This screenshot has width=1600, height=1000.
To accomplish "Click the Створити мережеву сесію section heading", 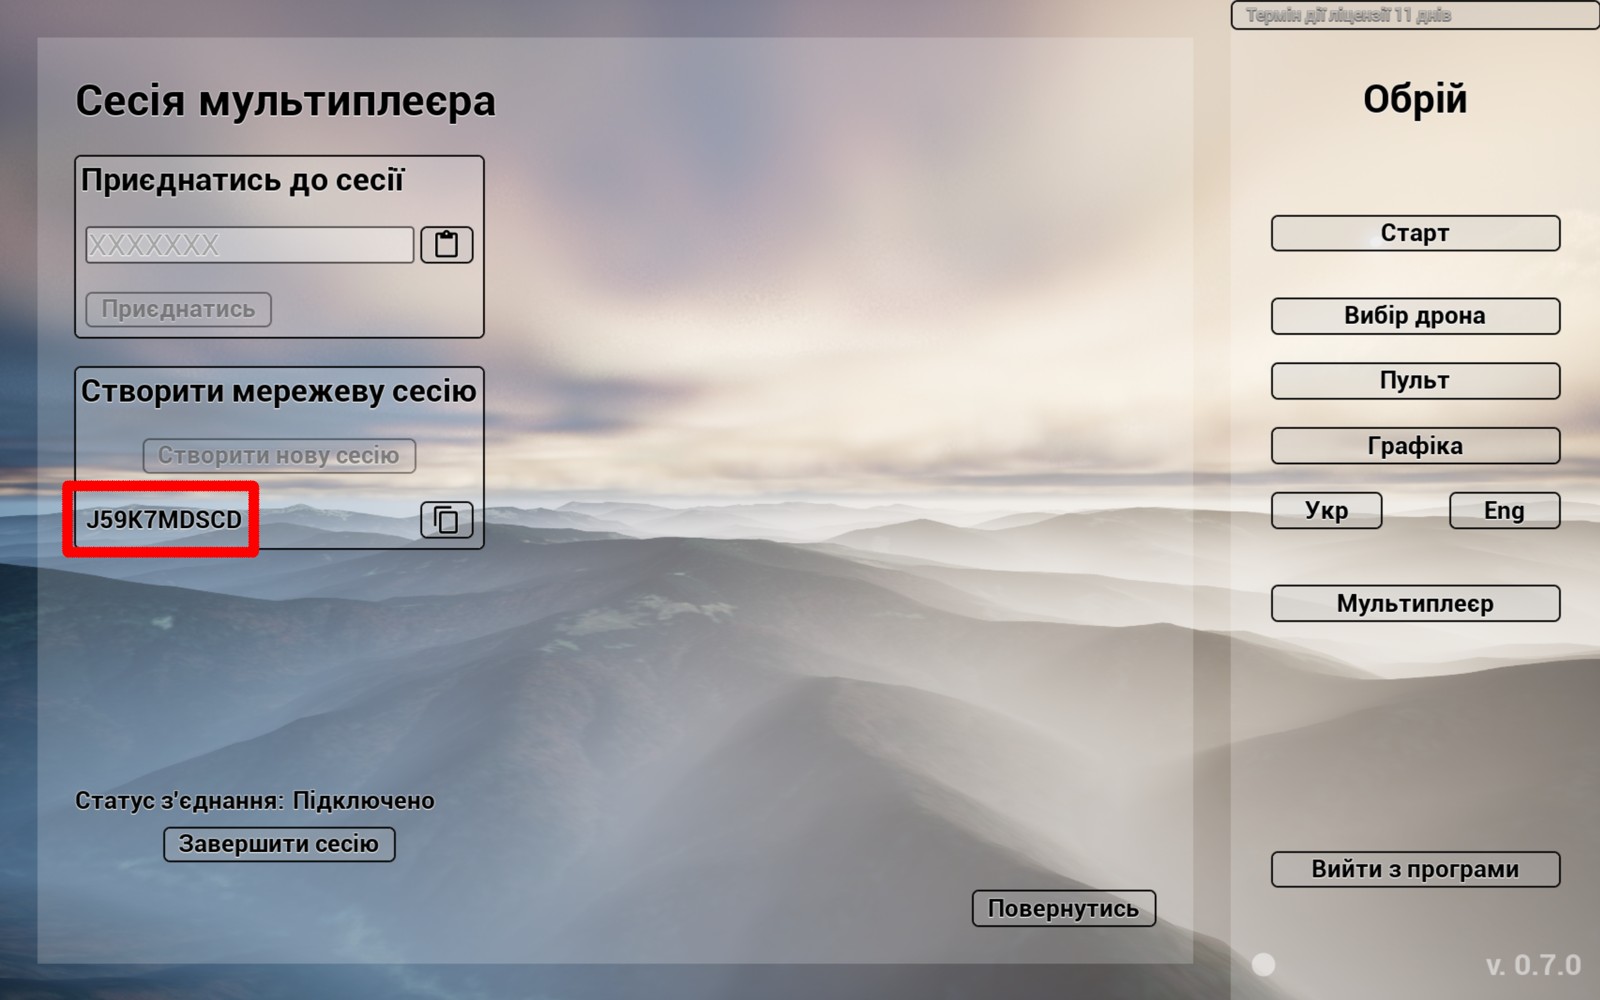I will pos(279,391).
